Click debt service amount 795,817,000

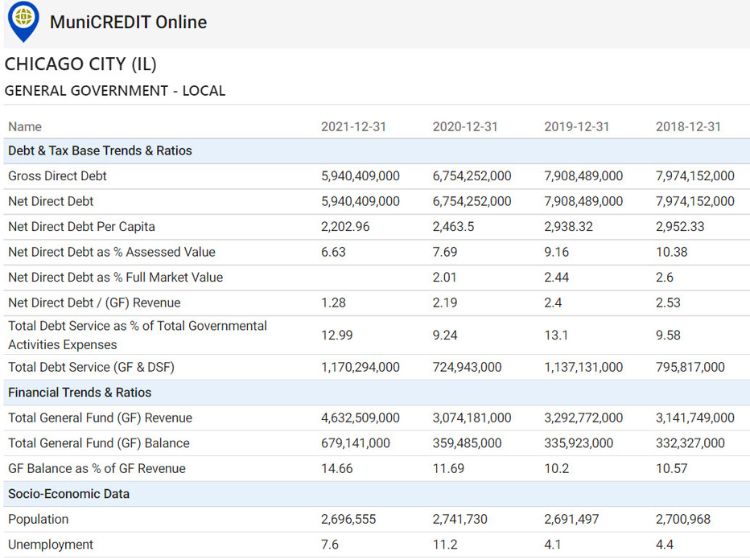pyautogui.click(x=690, y=367)
